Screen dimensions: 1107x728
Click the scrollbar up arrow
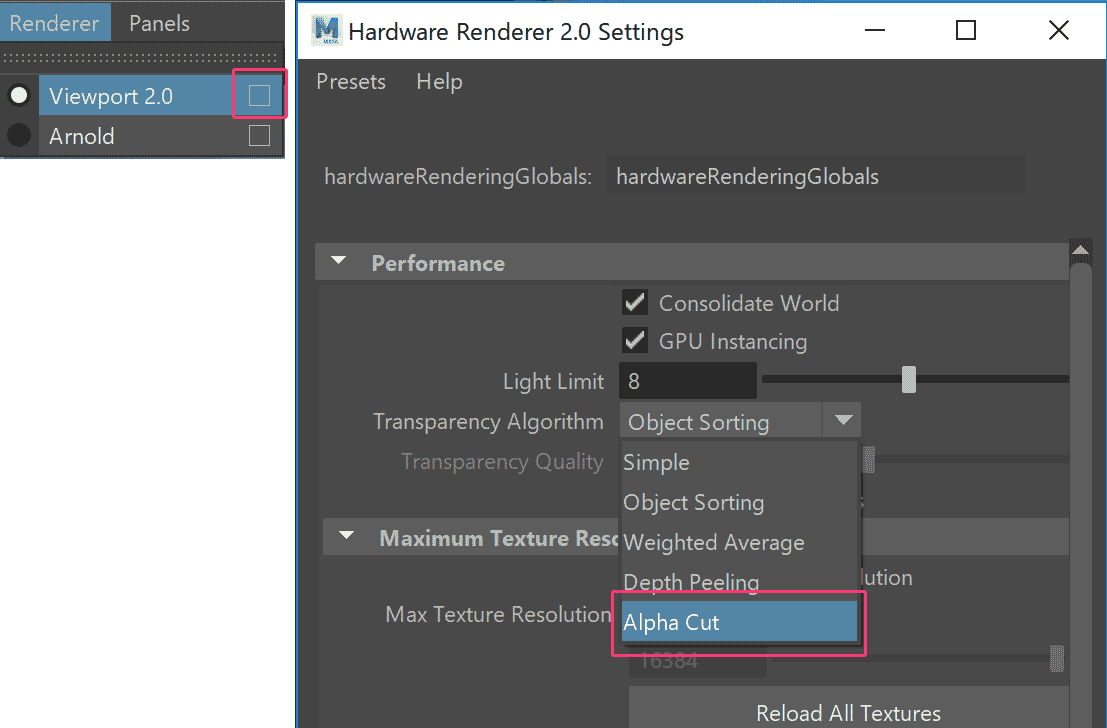[1080, 250]
